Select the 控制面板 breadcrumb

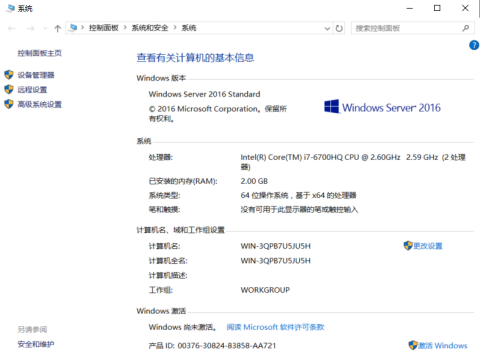pos(104,28)
